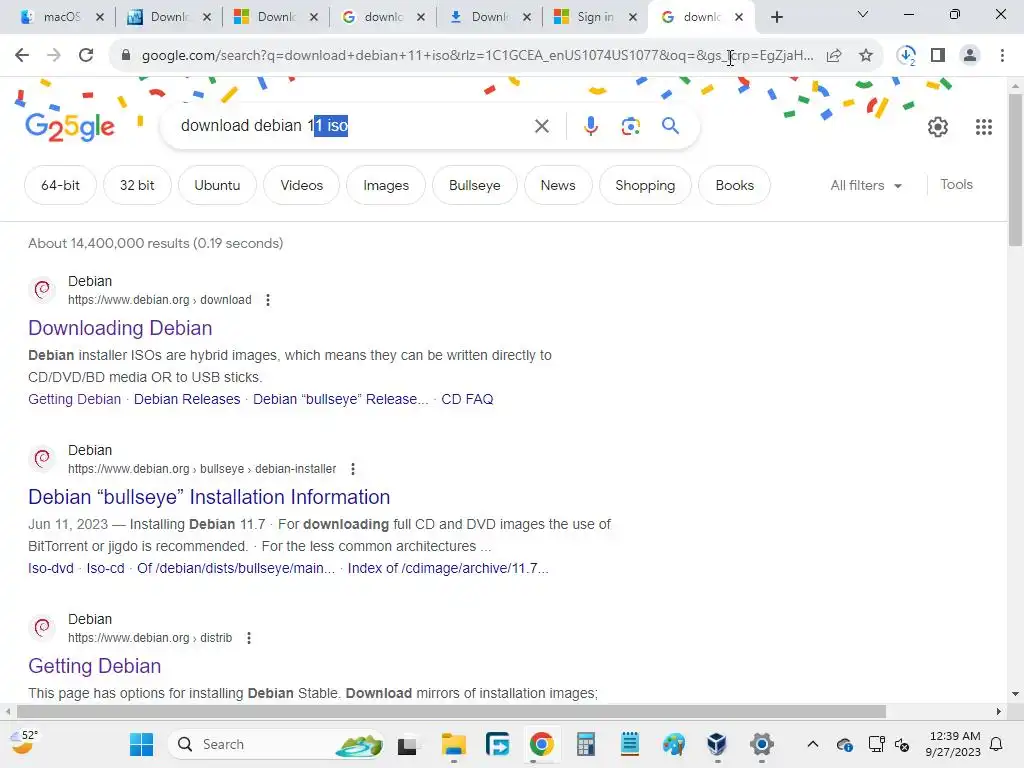
Task: Reload the current page
Action: point(86,56)
